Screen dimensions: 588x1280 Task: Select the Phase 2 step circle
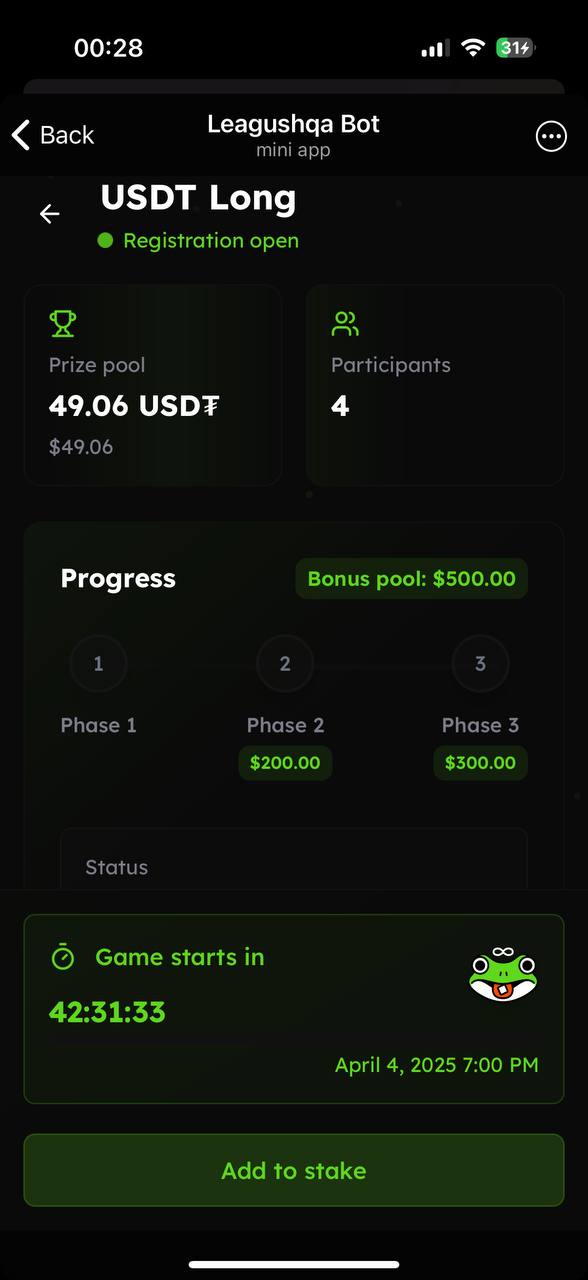[x=285, y=663]
